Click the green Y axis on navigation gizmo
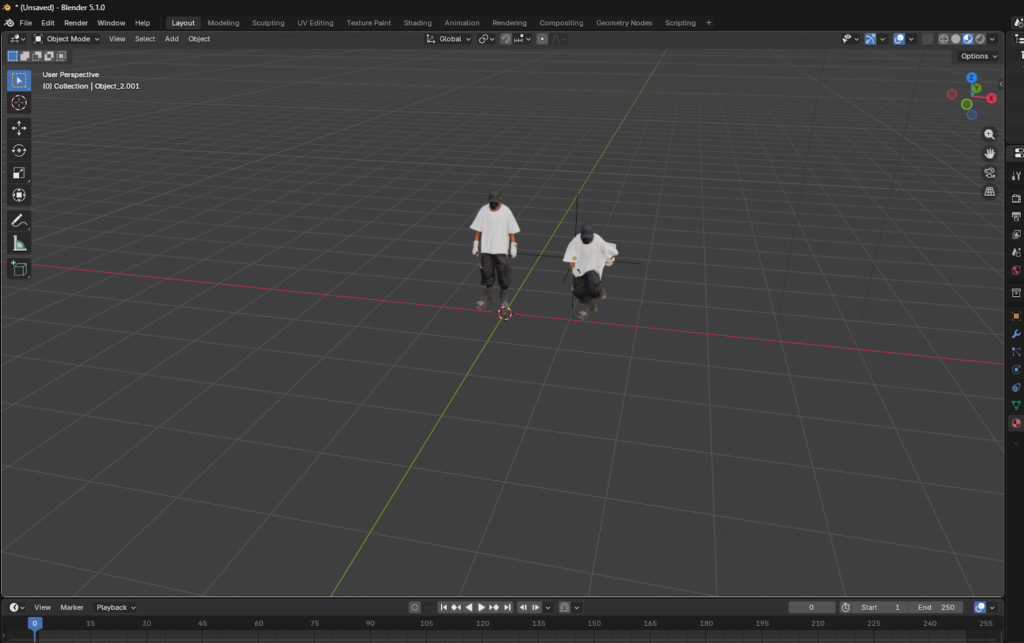Image resolution: width=1024 pixels, height=643 pixels. (x=977, y=88)
